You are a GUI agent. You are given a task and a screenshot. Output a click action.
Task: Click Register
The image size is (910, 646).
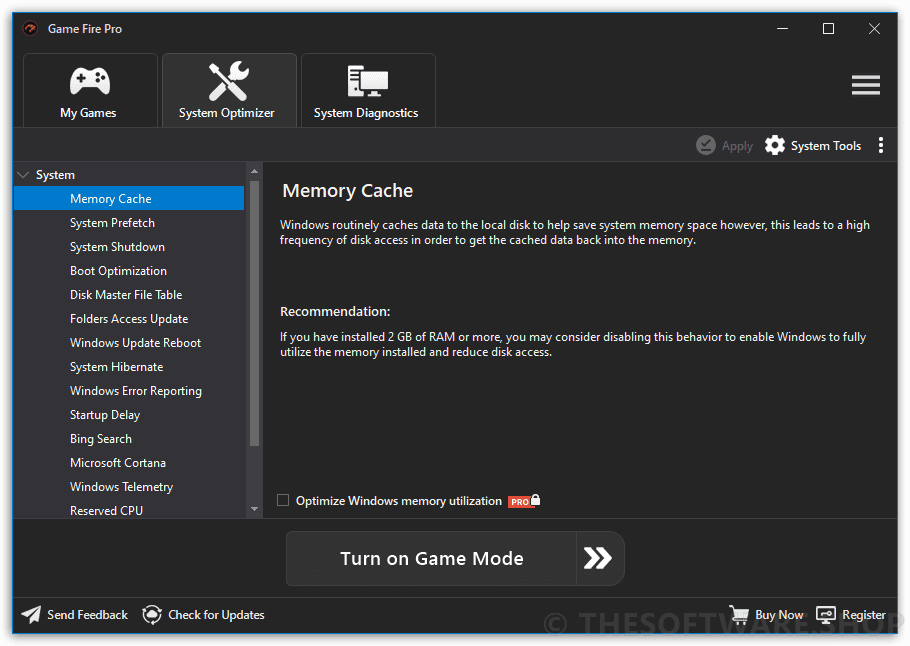point(851,615)
